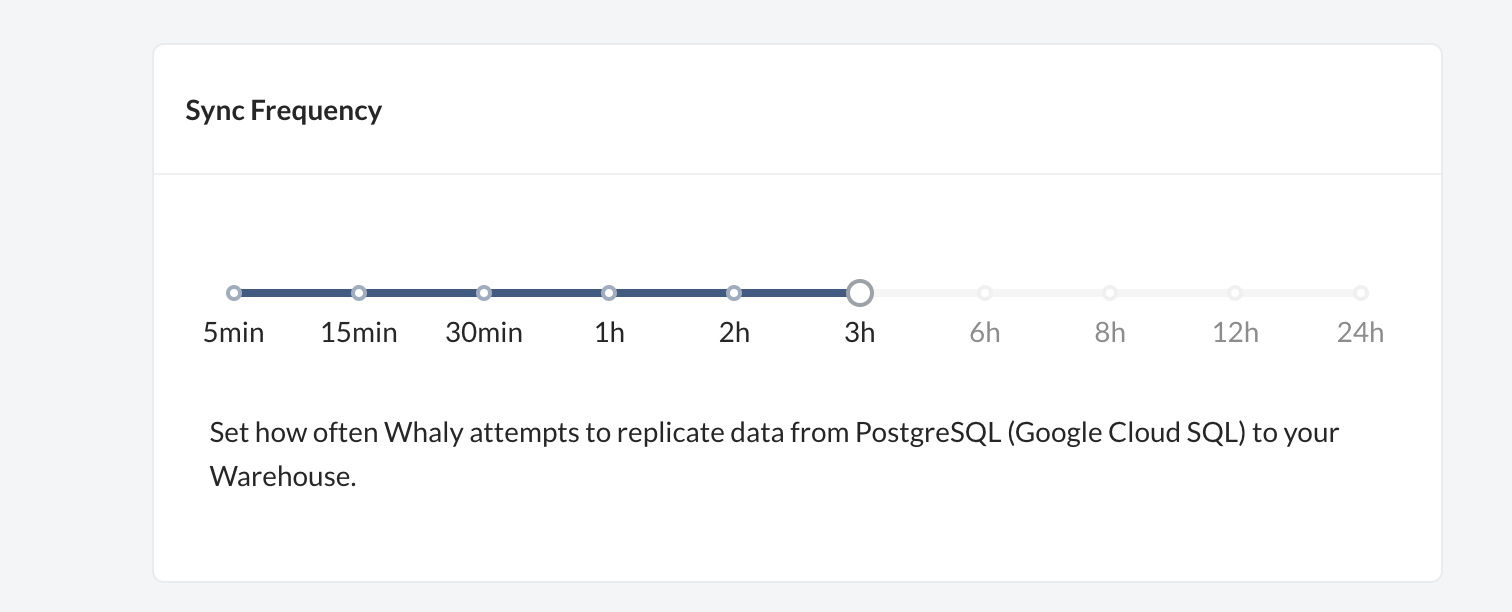
Task: Move sync frequency to 12h dot
Action: tap(1235, 293)
